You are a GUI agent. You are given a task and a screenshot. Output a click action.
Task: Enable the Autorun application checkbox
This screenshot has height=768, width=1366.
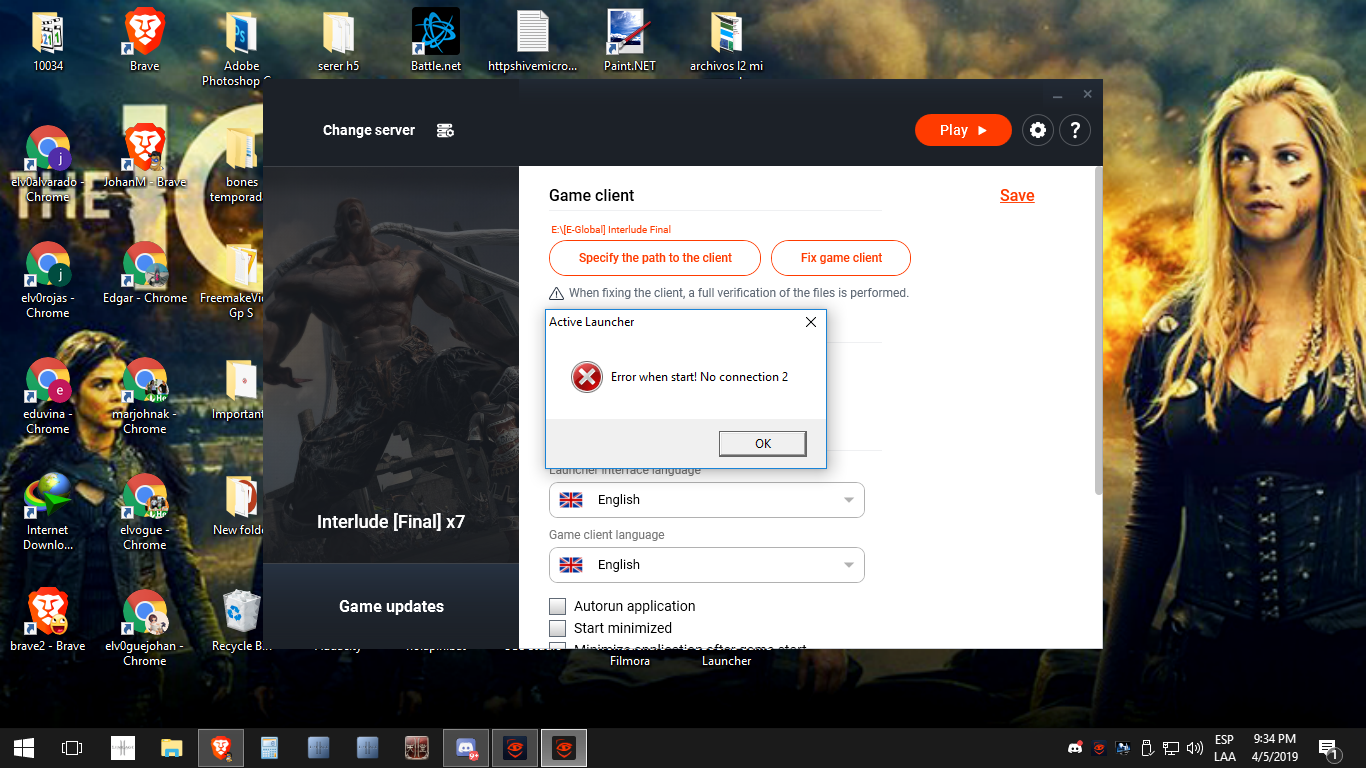coord(558,606)
